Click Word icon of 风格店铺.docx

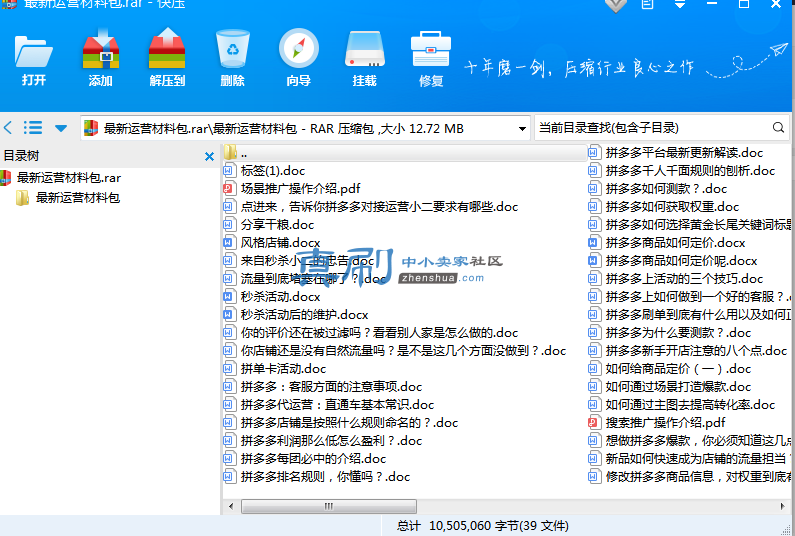coord(229,242)
